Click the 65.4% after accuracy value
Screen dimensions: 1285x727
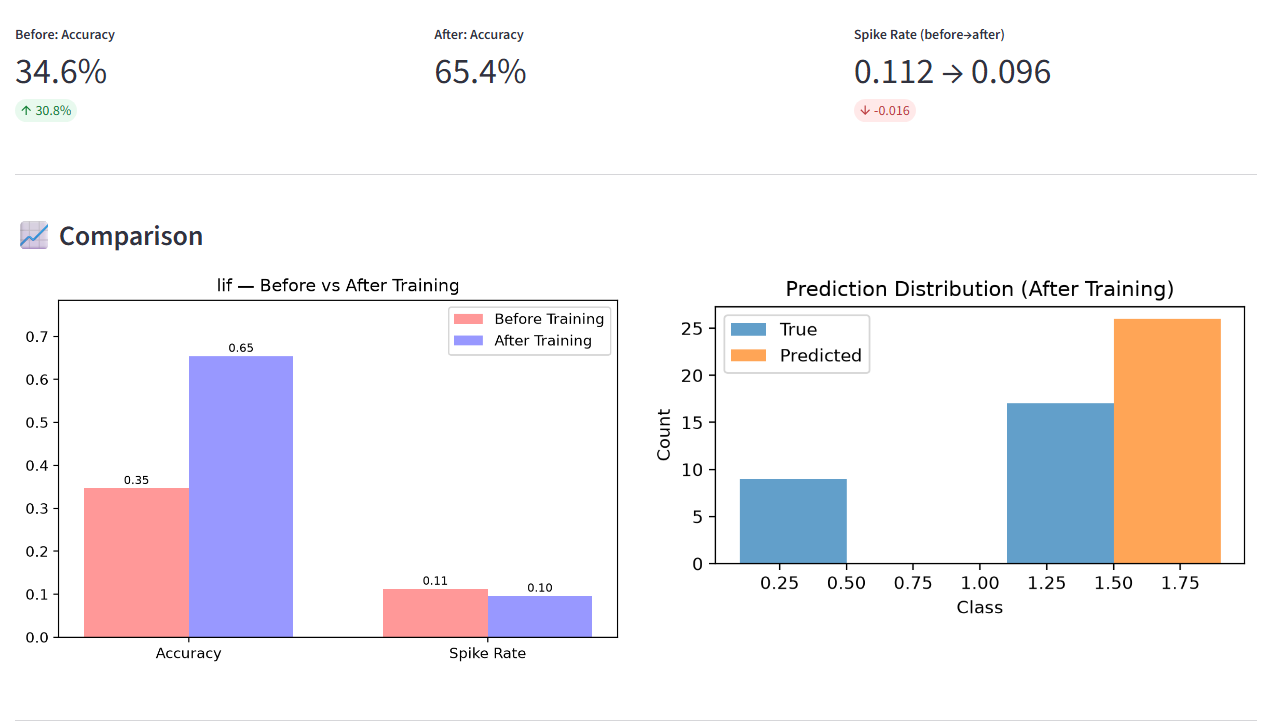pyautogui.click(x=480, y=72)
